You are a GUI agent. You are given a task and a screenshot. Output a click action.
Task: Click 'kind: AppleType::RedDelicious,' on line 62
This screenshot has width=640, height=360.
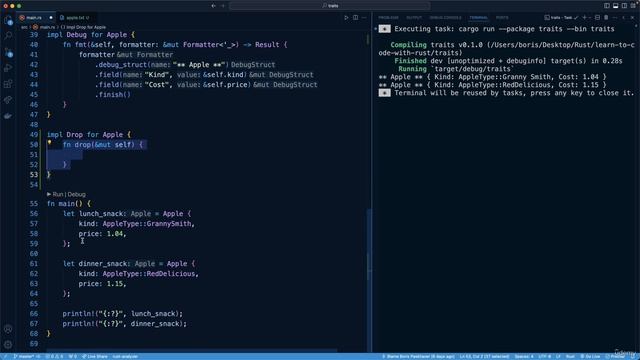click(x=138, y=274)
